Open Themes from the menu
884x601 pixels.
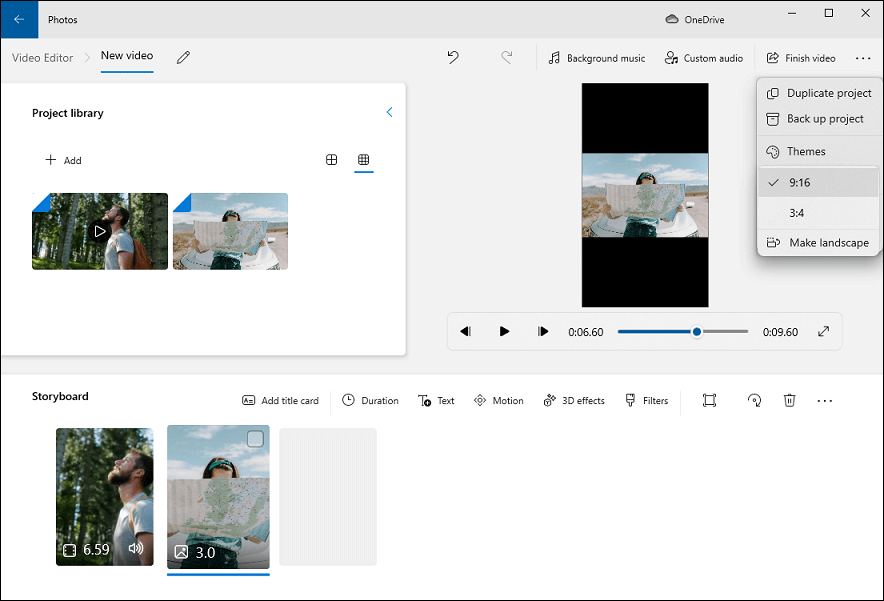[819, 151]
